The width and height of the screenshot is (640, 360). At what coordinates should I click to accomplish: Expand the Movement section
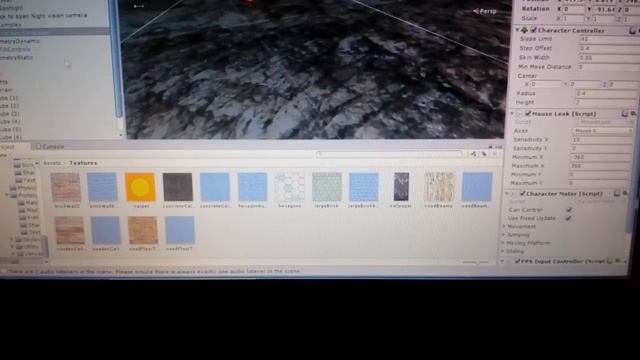click(504, 226)
